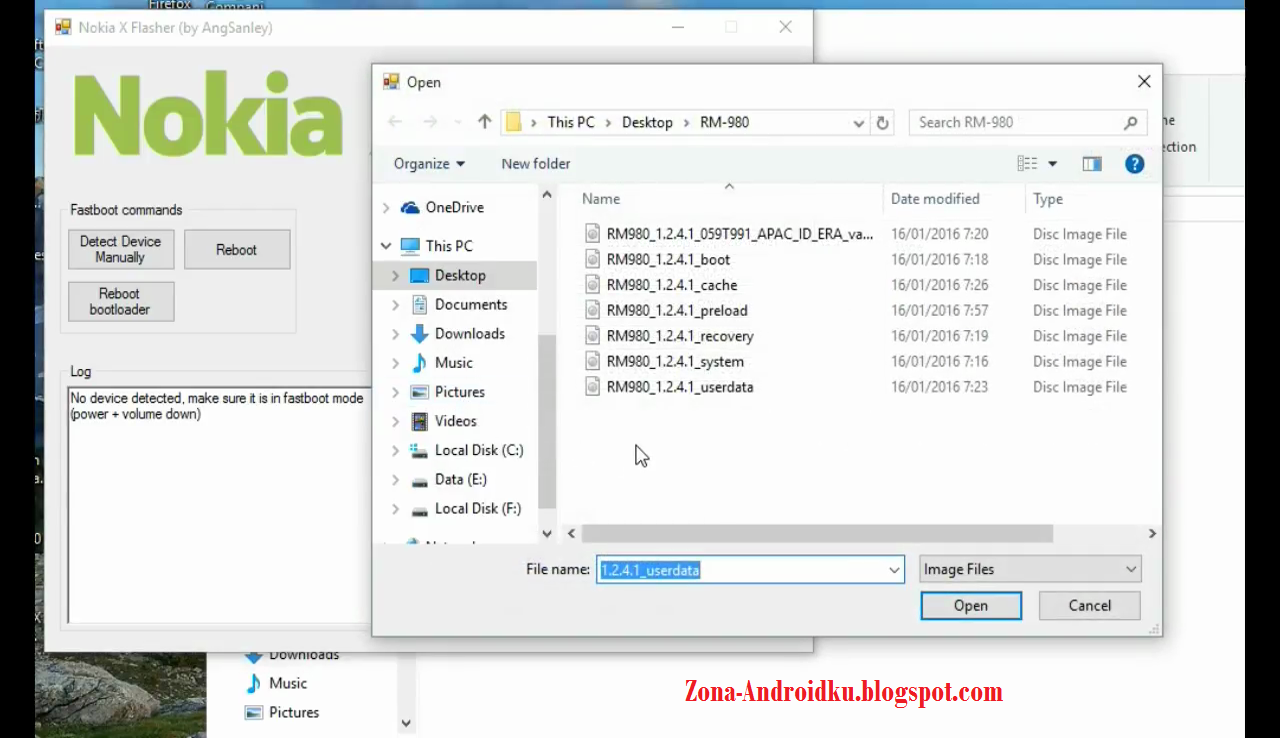
Task: Expand the Documents tree node
Action: coord(396,305)
